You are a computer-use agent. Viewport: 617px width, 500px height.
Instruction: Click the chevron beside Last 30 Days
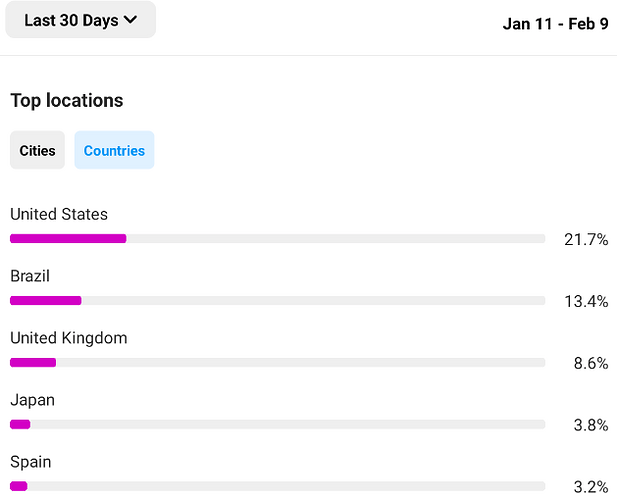click(130, 20)
